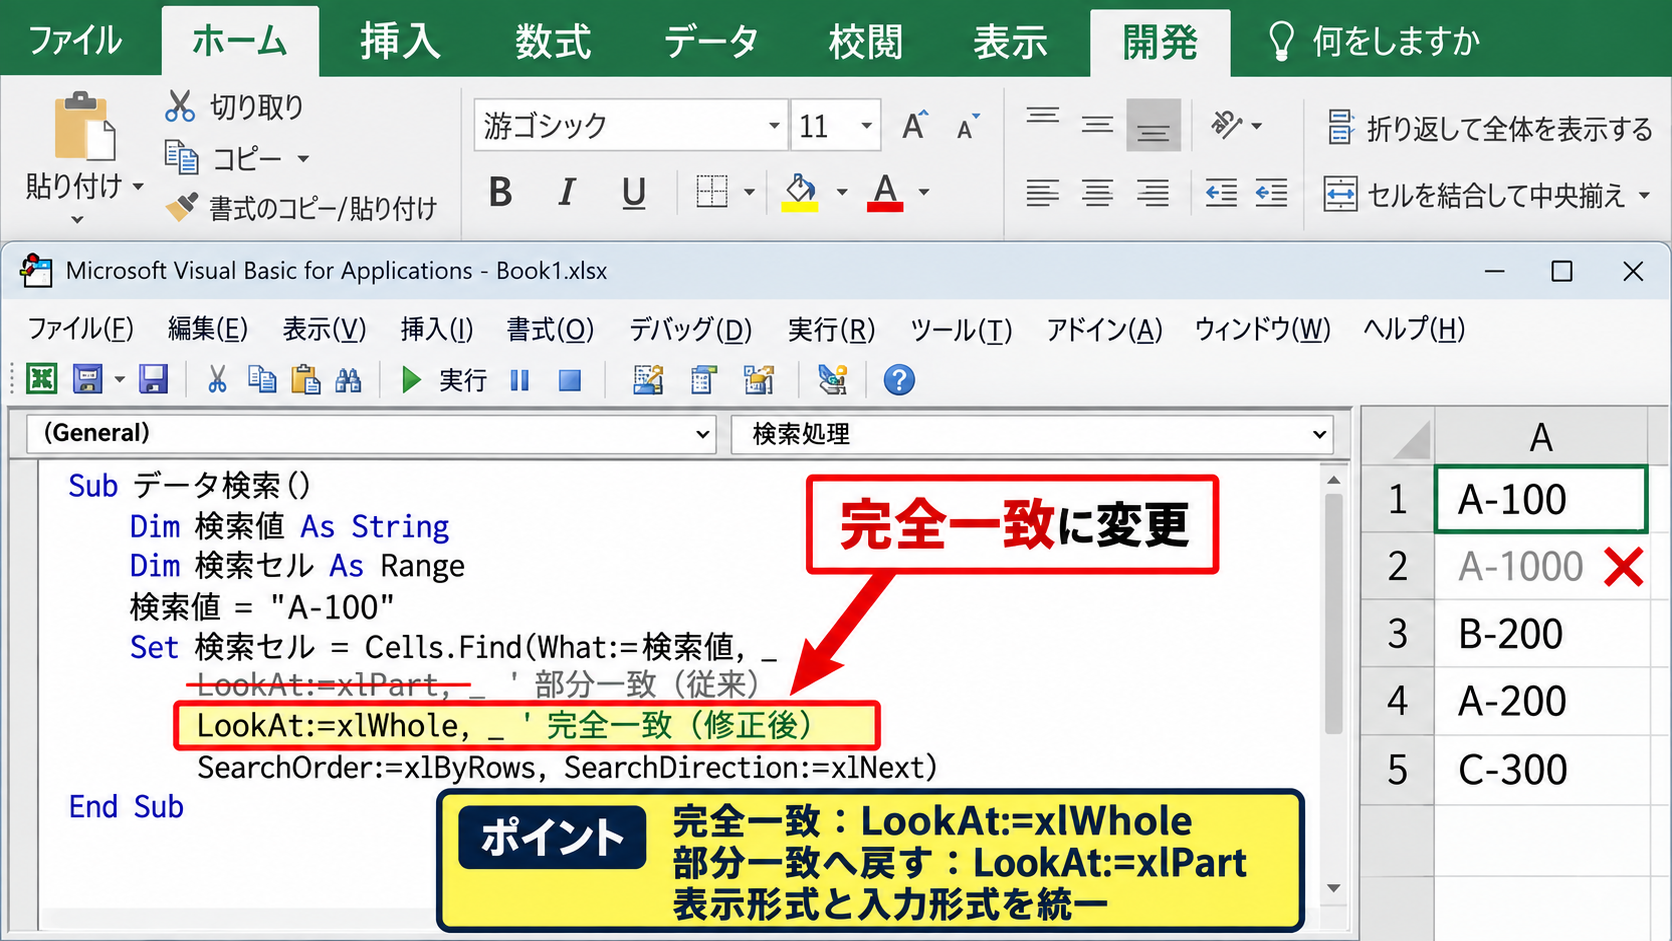Switch to the 挿入 ribbon tab
Screen dimensions: 1672x941
pos(400,41)
